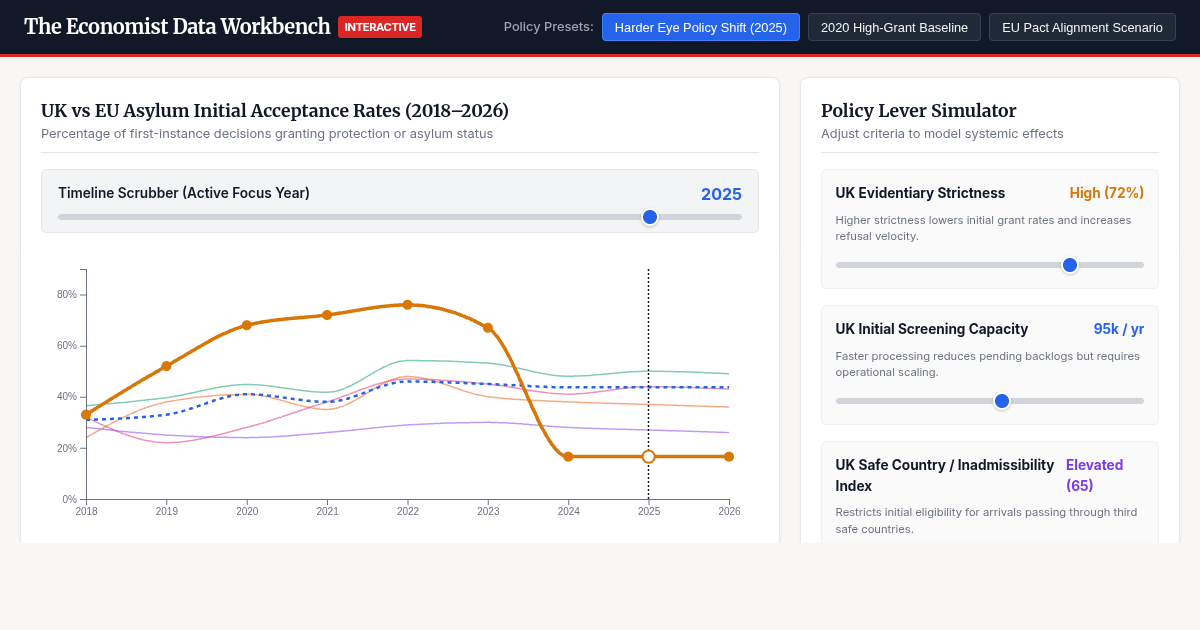
Task: Click The Economist Data Workbench title
Action: click(x=177, y=27)
